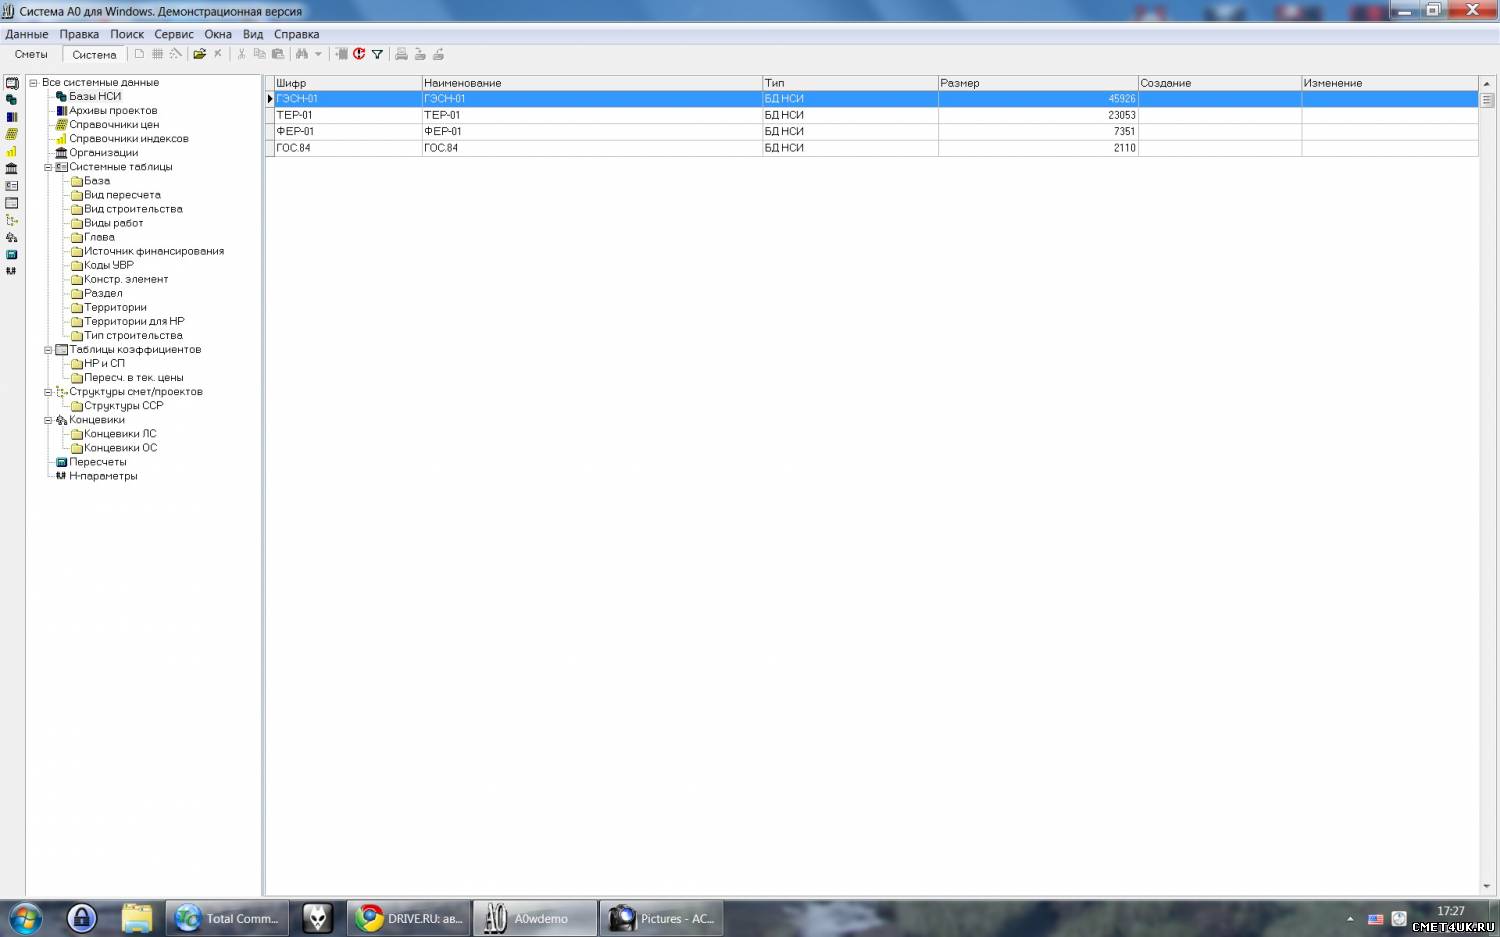Open the Справка menu
The height and width of the screenshot is (937, 1500).
point(297,34)
